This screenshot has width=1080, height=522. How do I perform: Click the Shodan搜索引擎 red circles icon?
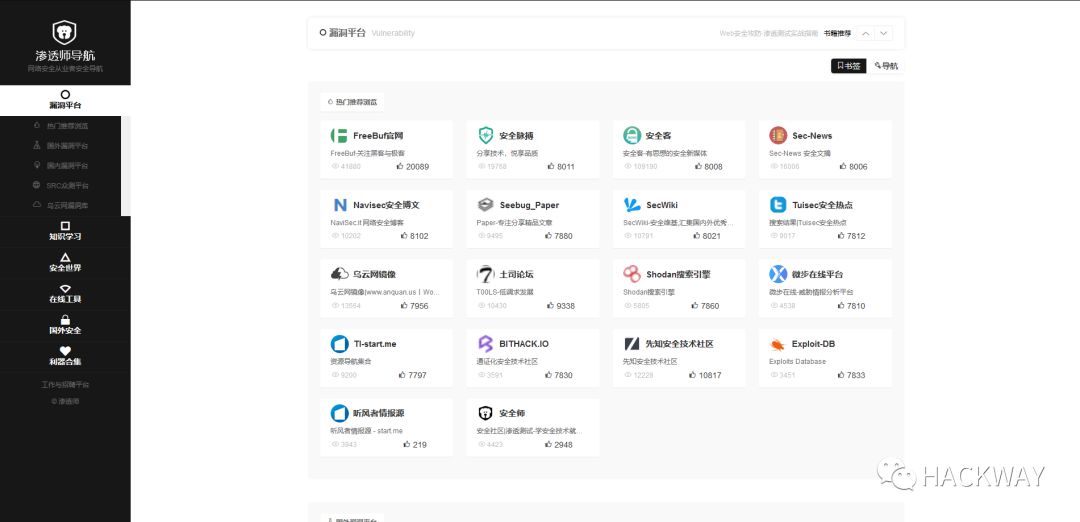(x=632, y=274)
